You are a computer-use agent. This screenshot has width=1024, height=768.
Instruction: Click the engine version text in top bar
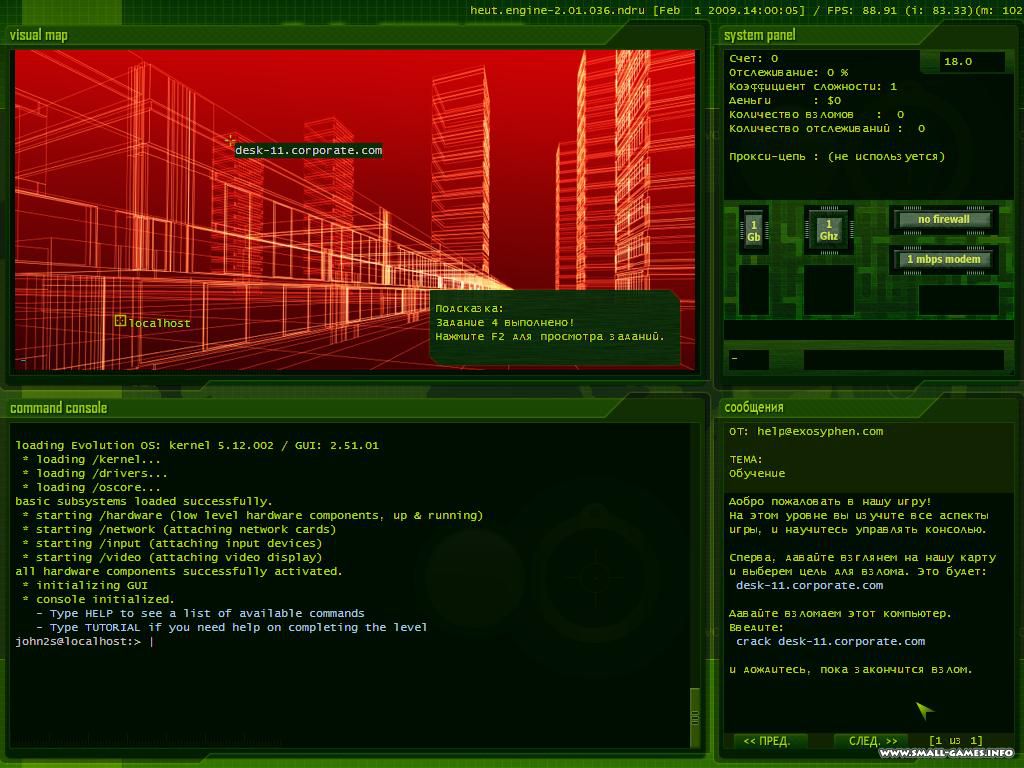[x=558, y=10]
